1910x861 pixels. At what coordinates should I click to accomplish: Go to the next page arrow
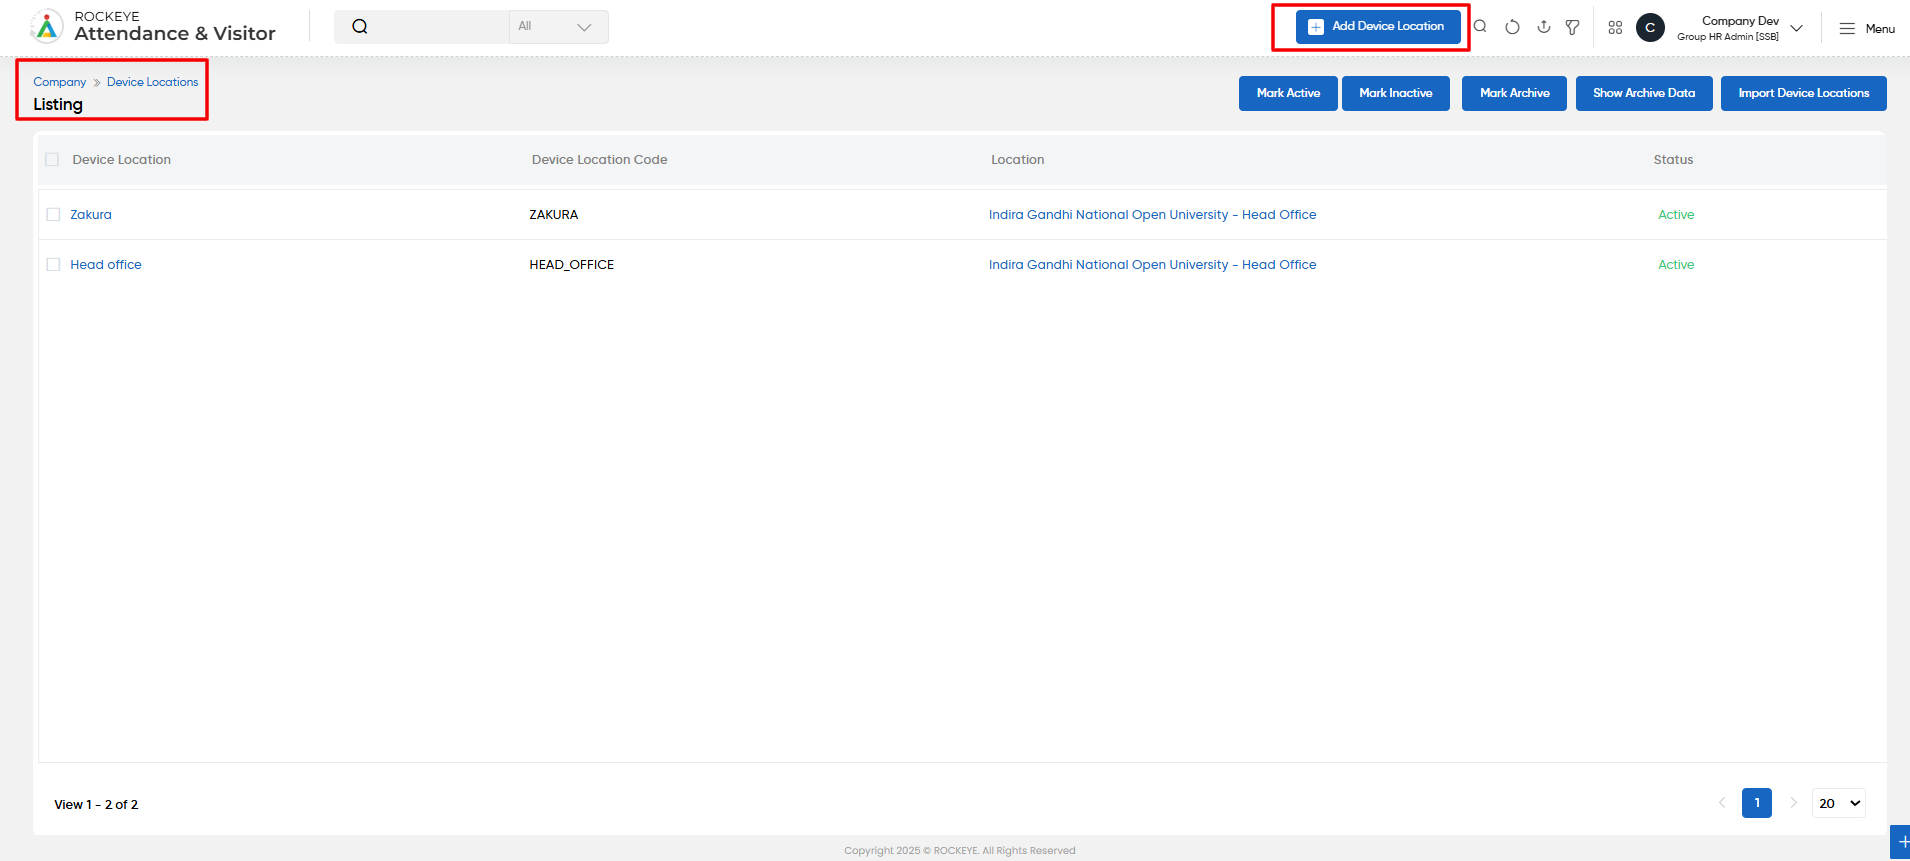[1793, 803]
